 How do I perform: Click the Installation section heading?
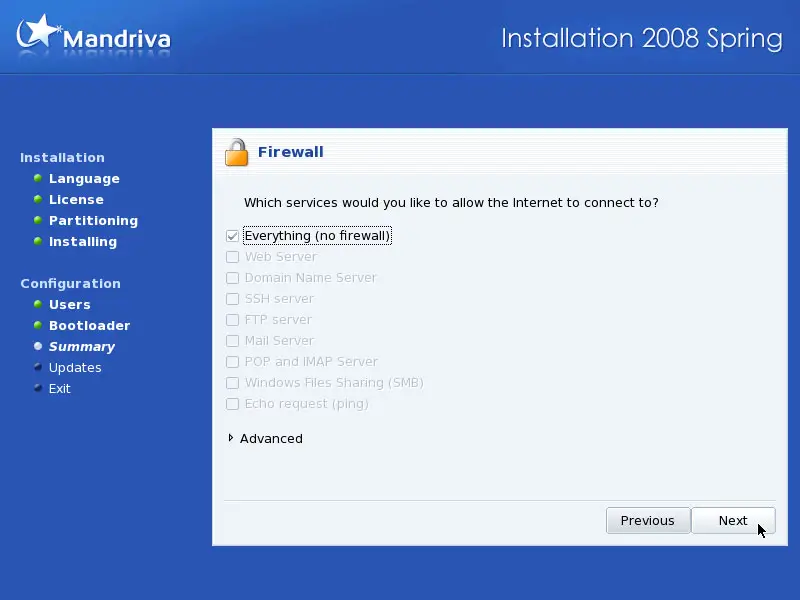click(62, 158)
